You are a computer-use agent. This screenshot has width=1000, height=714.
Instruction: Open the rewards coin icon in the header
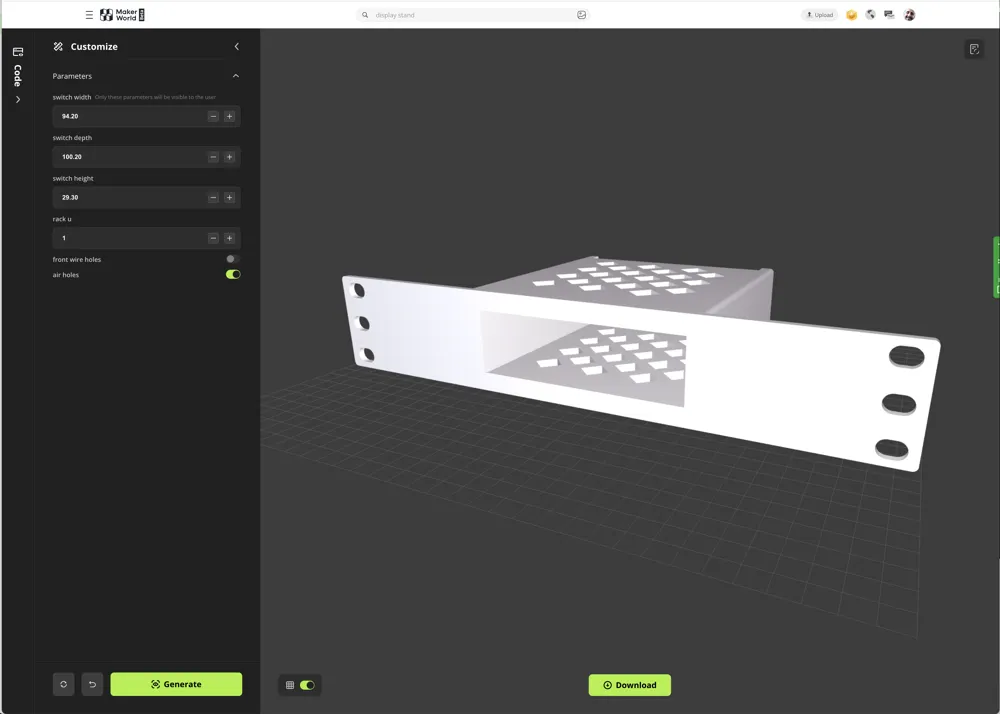tap(852, 14)
